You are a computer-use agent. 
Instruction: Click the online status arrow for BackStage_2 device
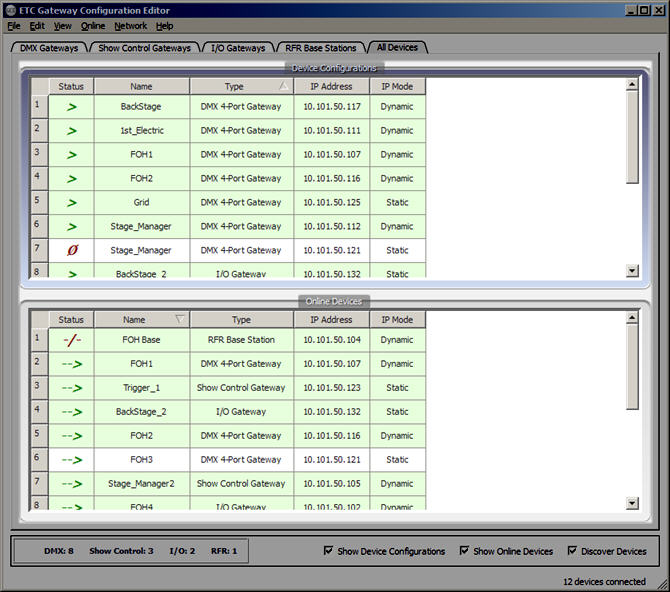(x=71, y=412)
